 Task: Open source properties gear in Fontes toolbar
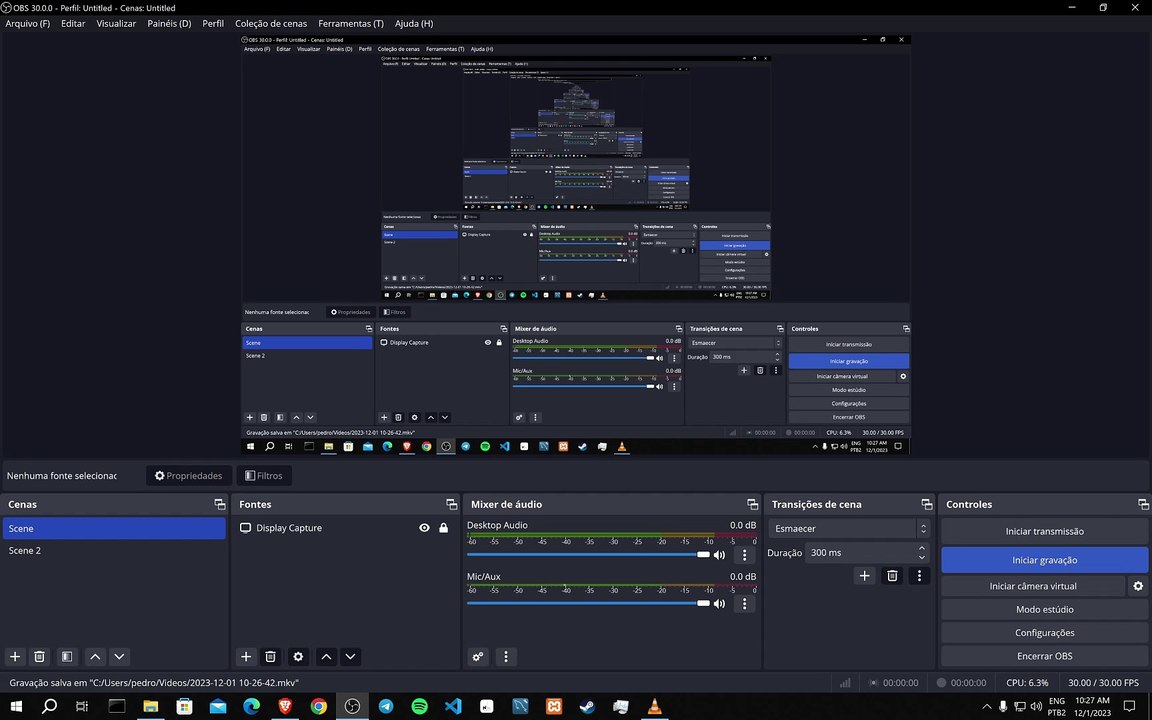(298, 656)
